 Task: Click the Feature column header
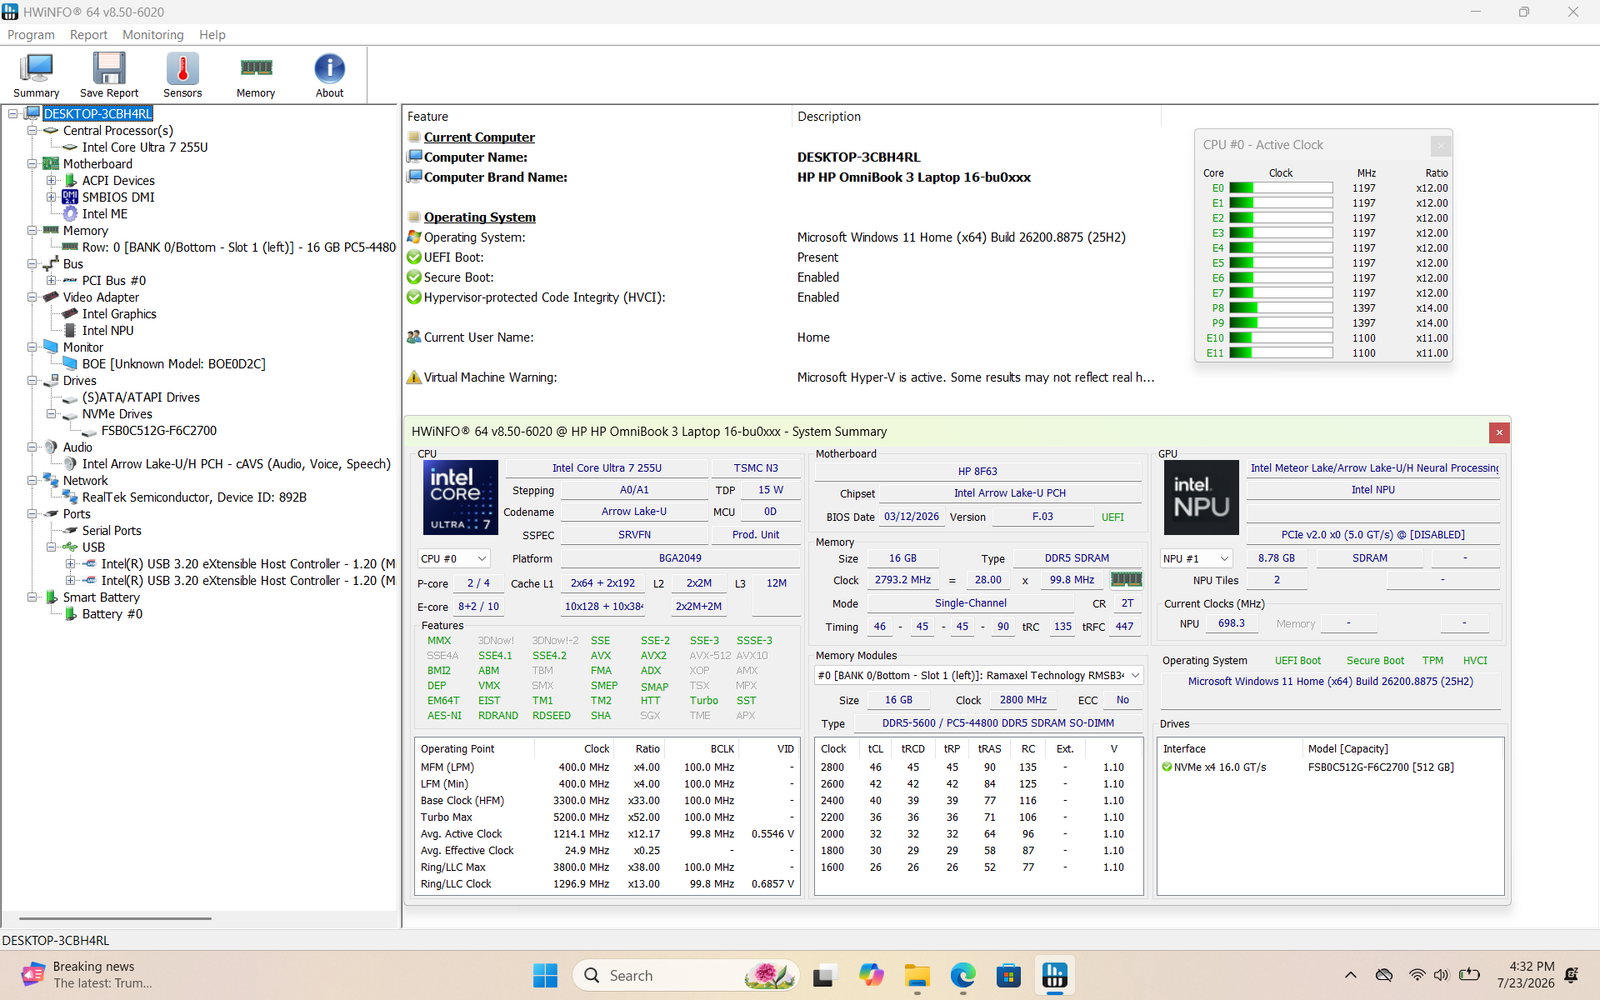[x=428, y=117]
